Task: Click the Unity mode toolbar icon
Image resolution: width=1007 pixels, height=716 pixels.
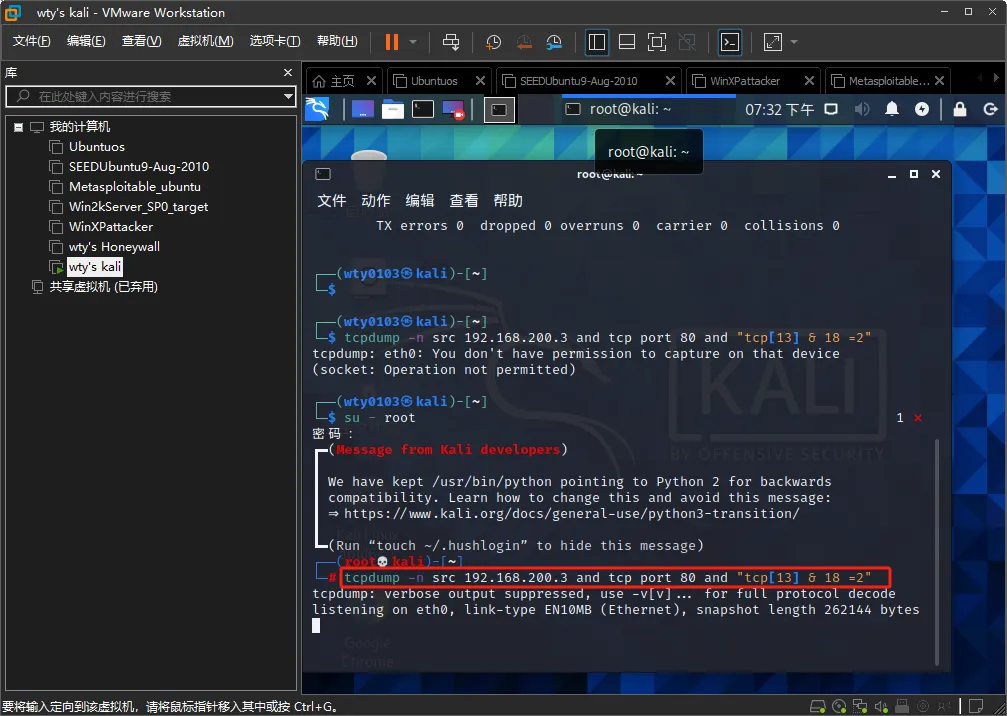Action: click(x=687, y=42)
